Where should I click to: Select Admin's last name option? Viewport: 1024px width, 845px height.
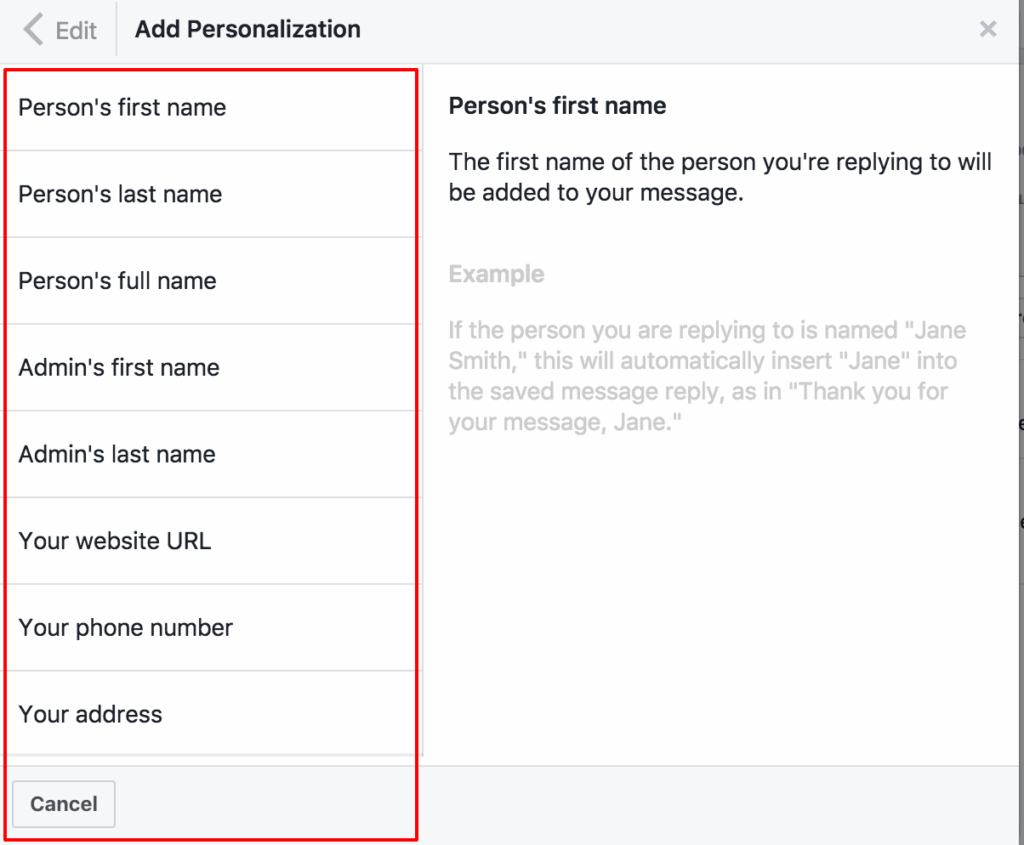pyautogui.click(x=116, y=454)
